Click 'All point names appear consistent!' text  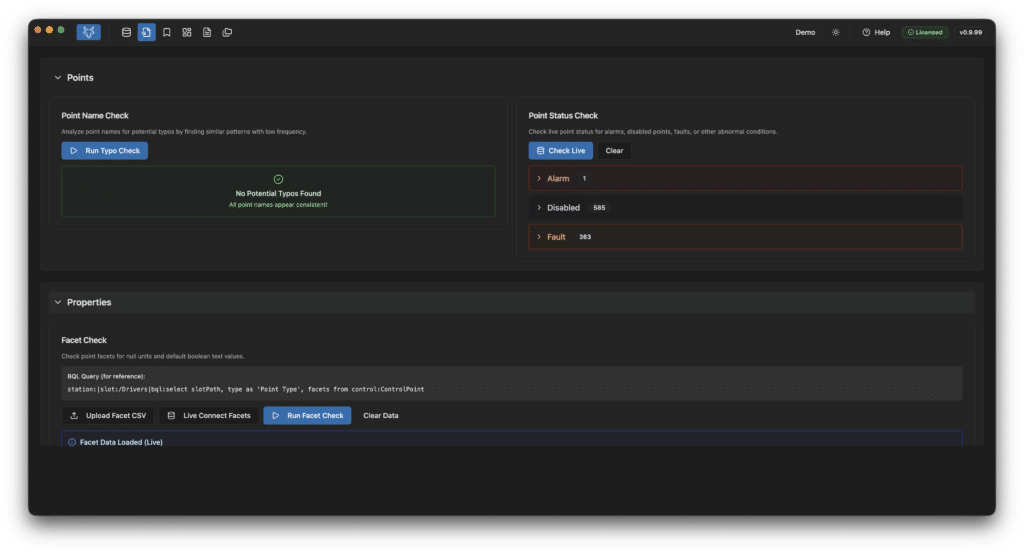278,205
